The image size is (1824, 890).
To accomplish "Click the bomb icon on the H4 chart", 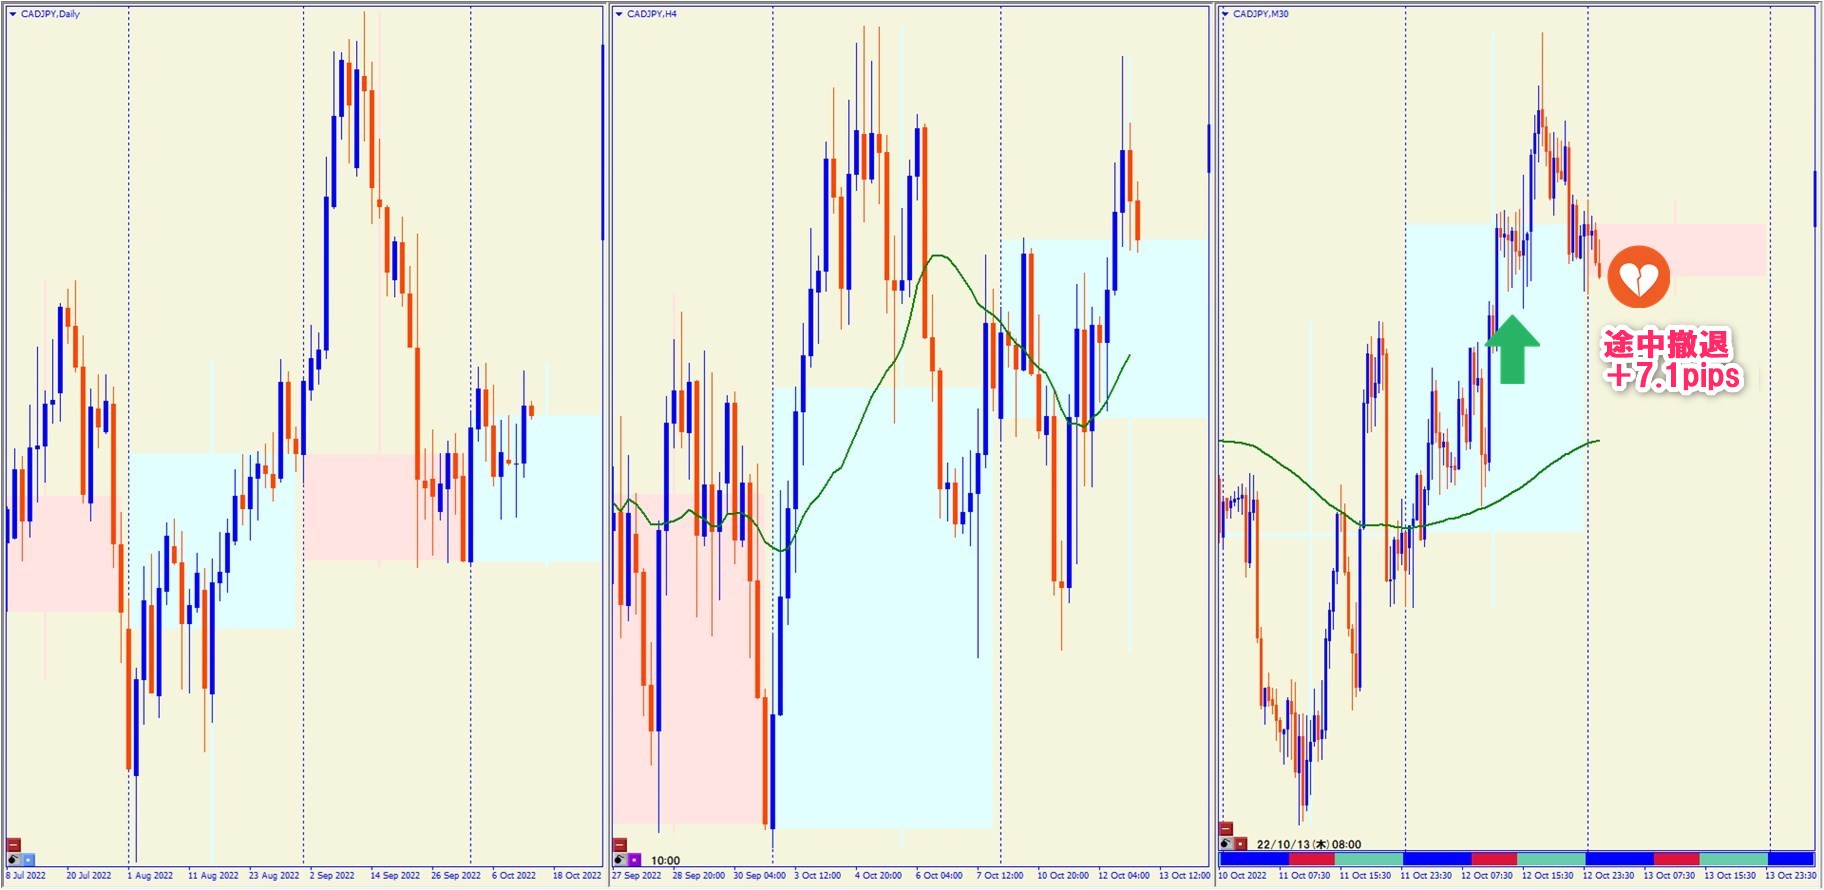I will tap(619, 859).
